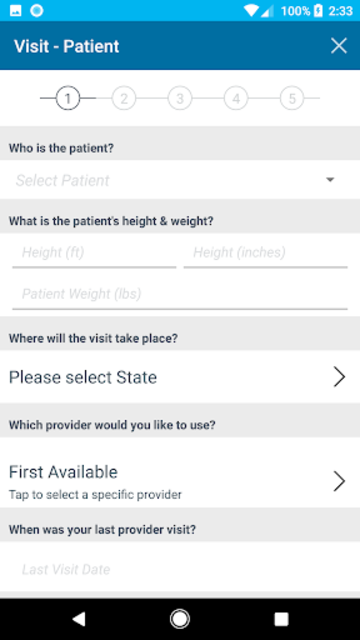The image size is (360, 640).
Task: Jump to step 2 in progress indicator
Action: click(x=124, y=98)
